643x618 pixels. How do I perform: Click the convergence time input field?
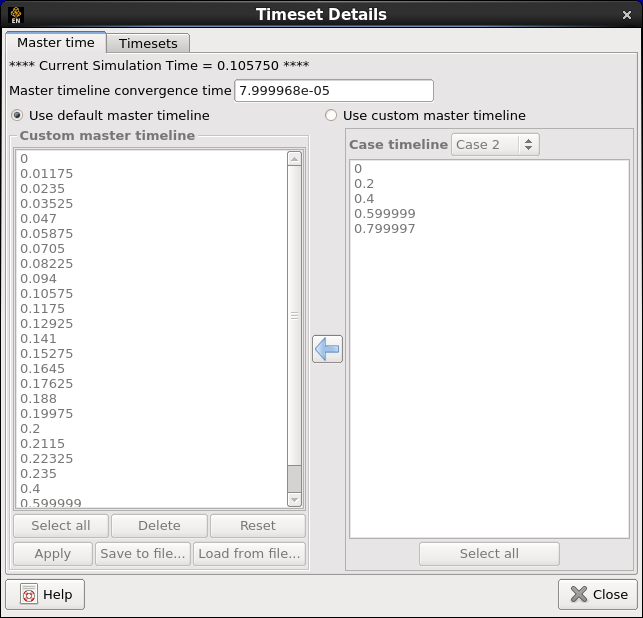click(x=334, y=91)
